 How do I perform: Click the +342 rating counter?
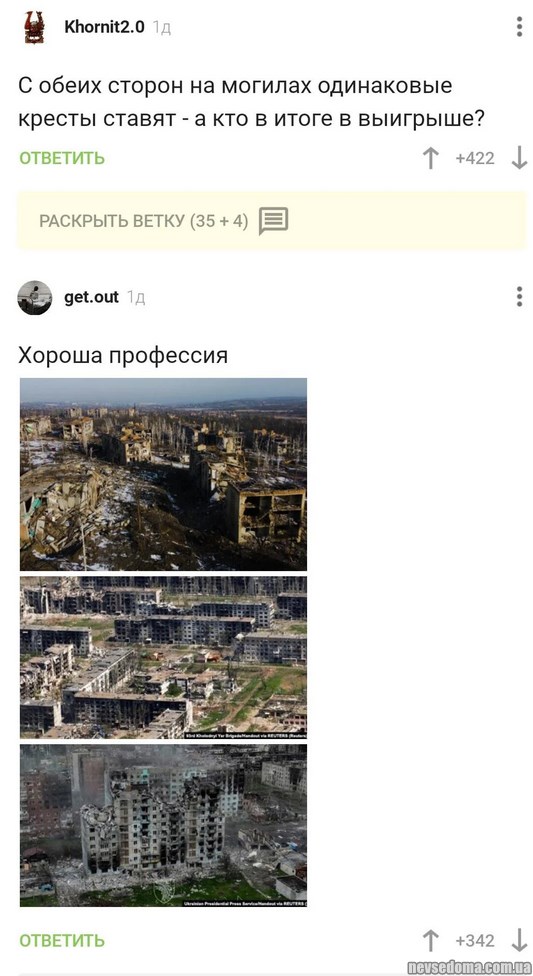[x=475, y=941]
